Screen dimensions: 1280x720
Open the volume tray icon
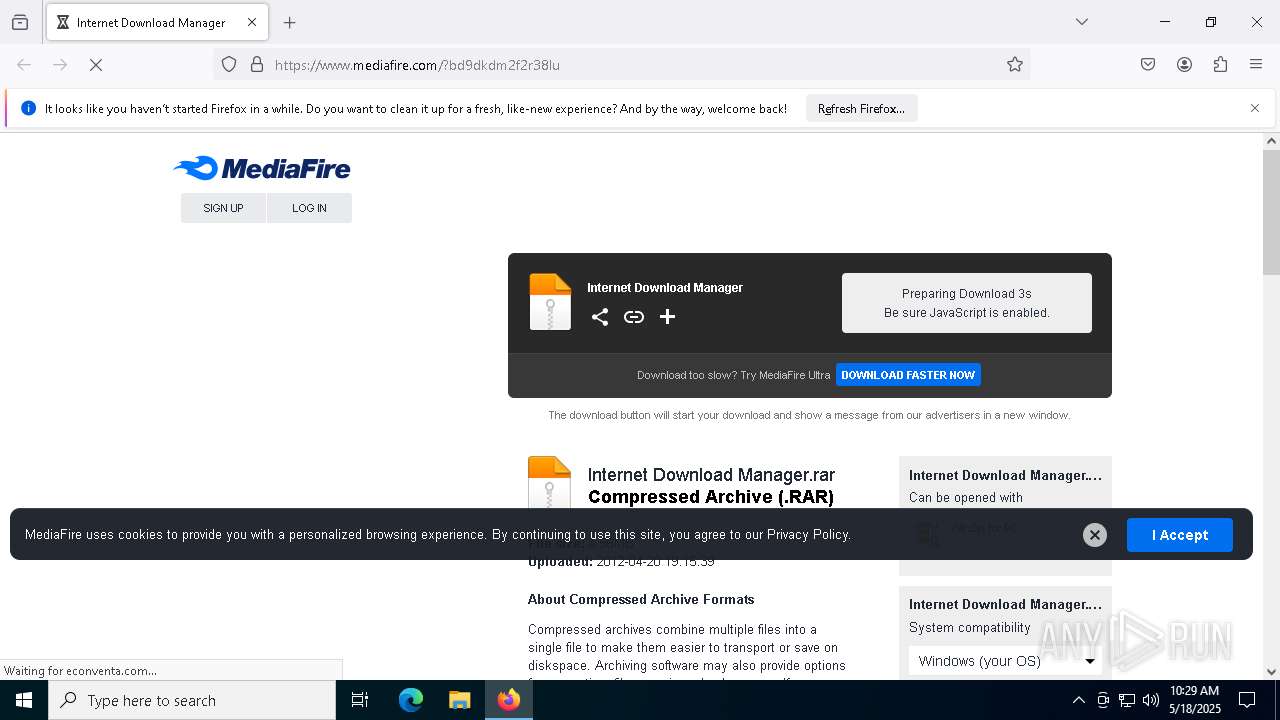coord(1151,700)
